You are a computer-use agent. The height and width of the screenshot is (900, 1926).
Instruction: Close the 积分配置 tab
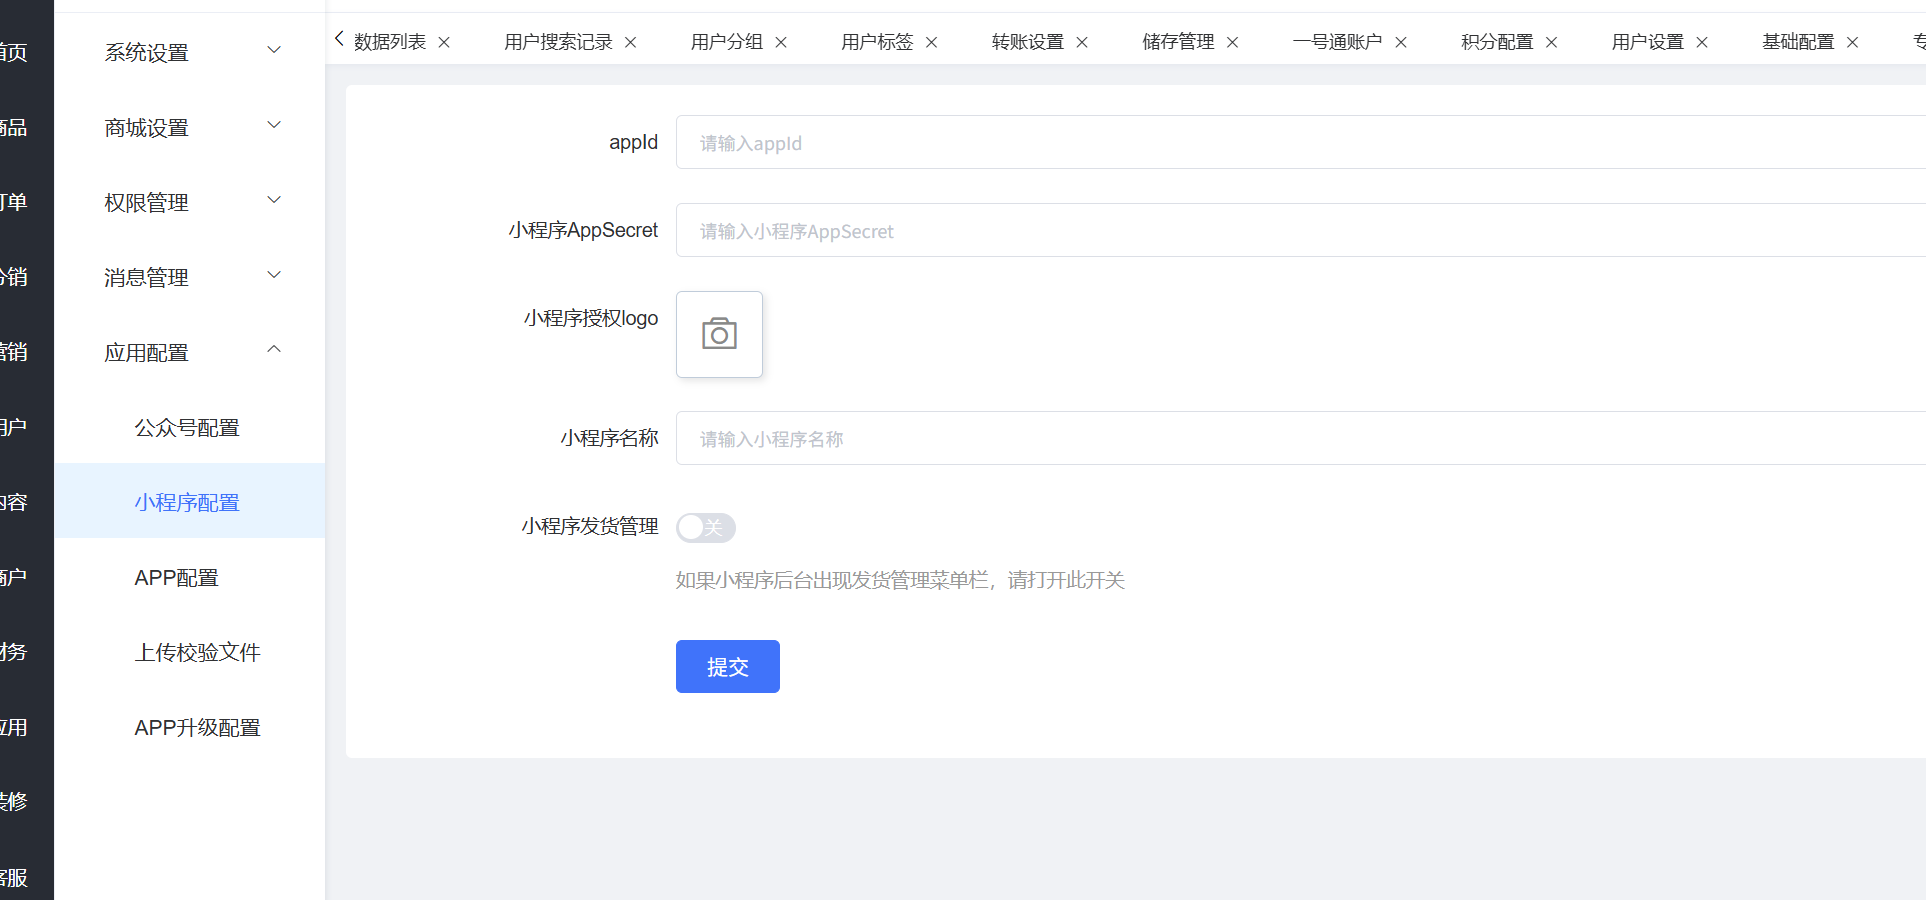click(1552, 42)
